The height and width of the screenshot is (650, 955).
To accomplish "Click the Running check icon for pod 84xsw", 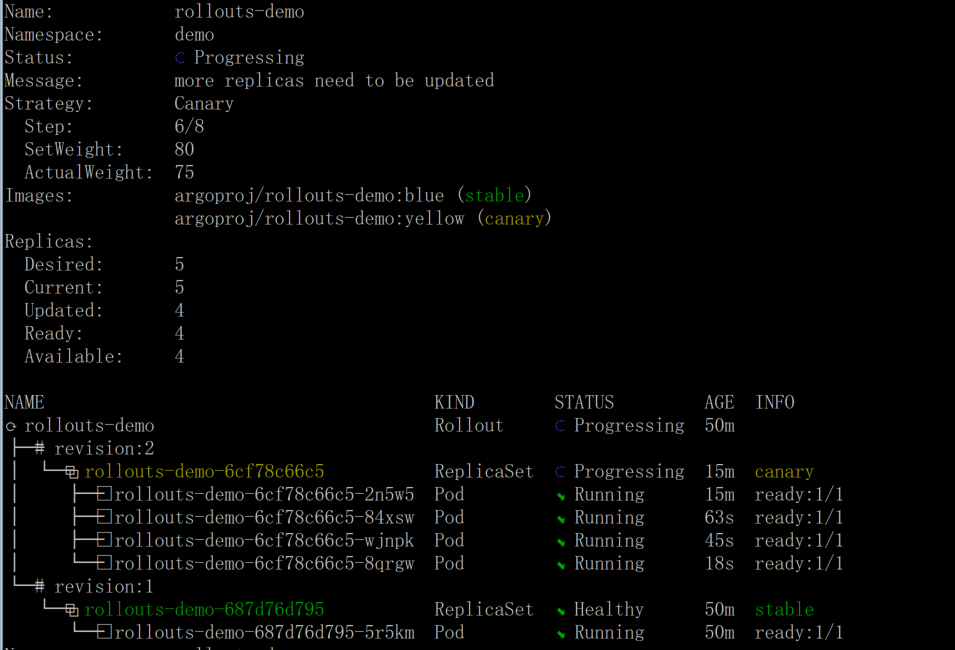I will pos(561,519).
